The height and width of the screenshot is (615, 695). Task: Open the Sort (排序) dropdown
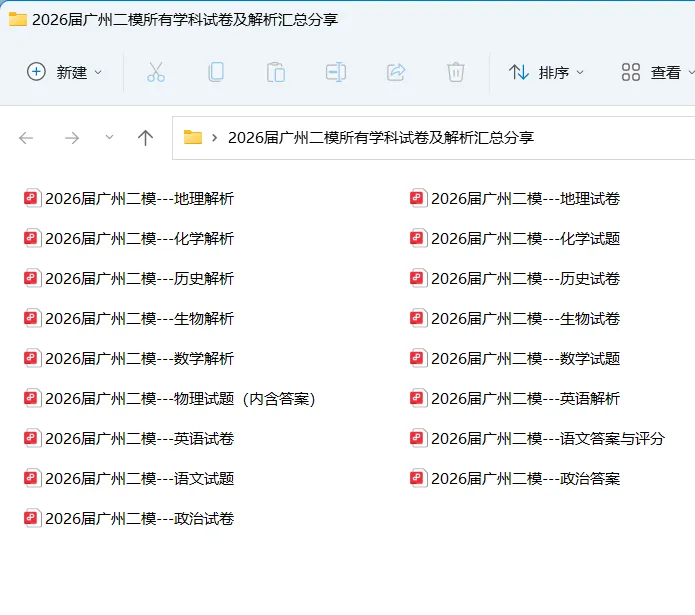tap(547, 72)
